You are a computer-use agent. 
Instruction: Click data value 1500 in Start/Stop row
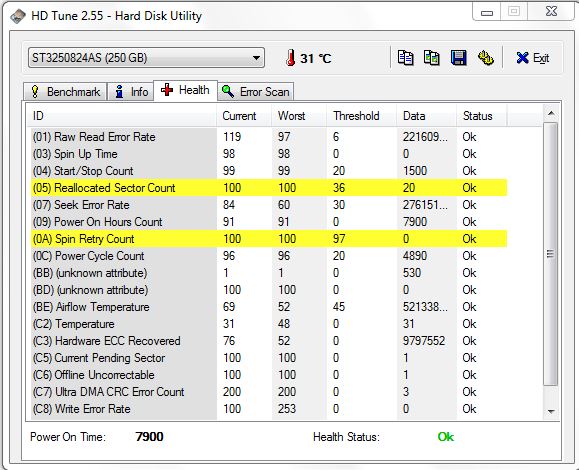pos(415,171)
